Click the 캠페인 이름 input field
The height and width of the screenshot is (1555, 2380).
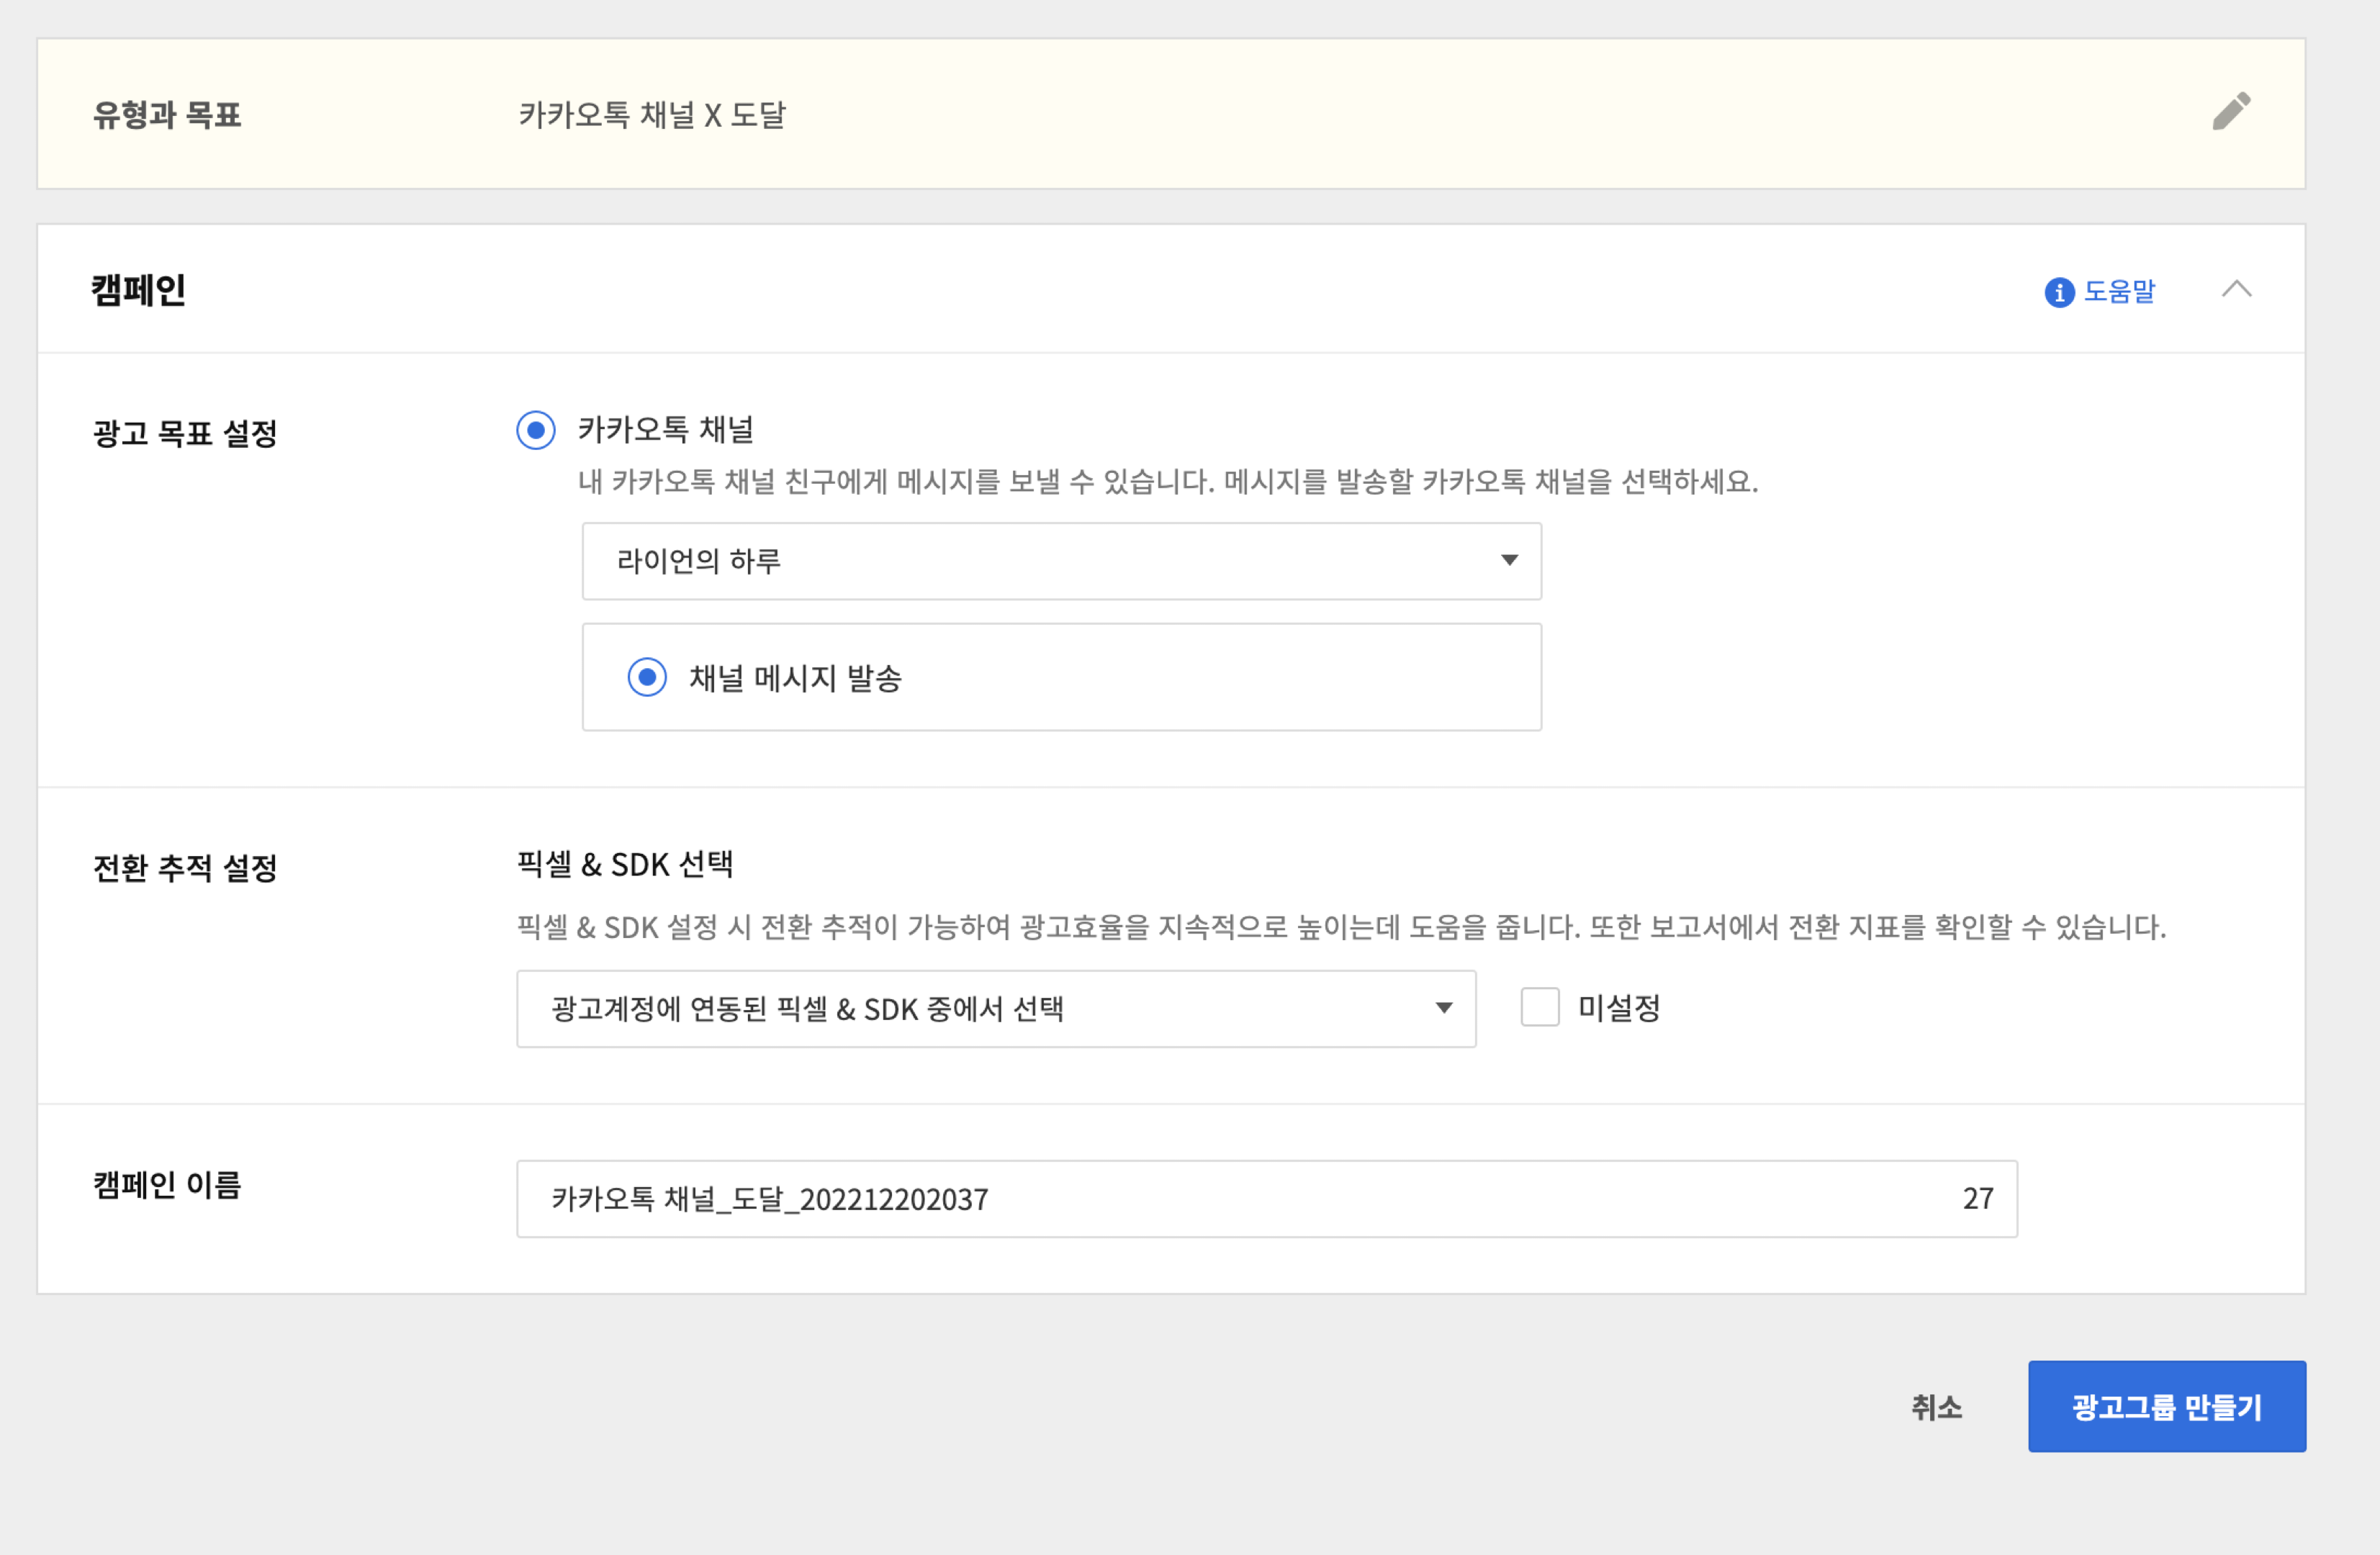[1266, 1198]
